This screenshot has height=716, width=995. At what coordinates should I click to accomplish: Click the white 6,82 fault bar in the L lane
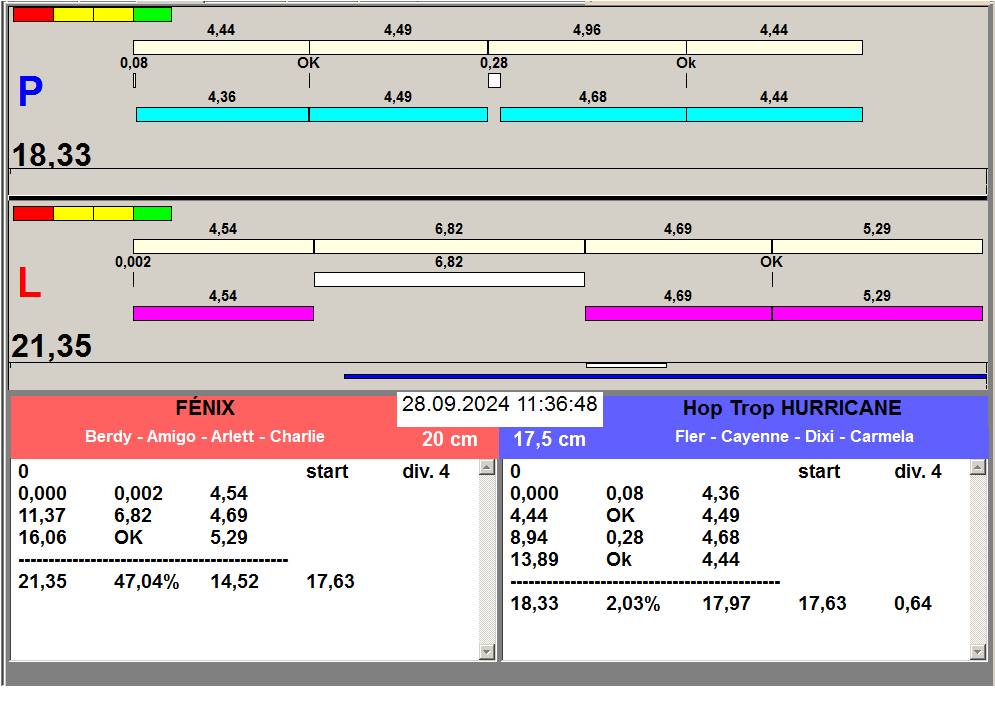[x=449, y=280]
